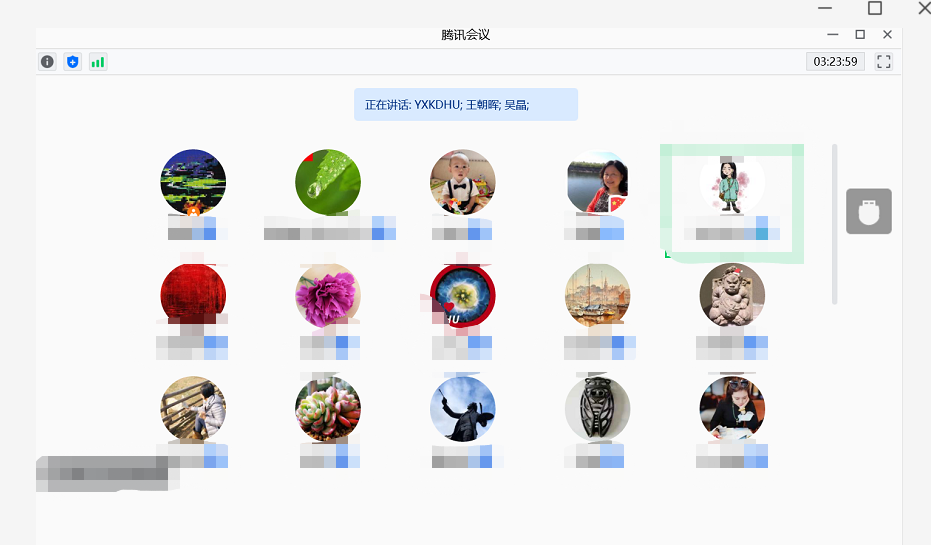This screenshot has height=545, width=931.
Task: Select the harbor sailboats painting avatar
Action: 597,296
